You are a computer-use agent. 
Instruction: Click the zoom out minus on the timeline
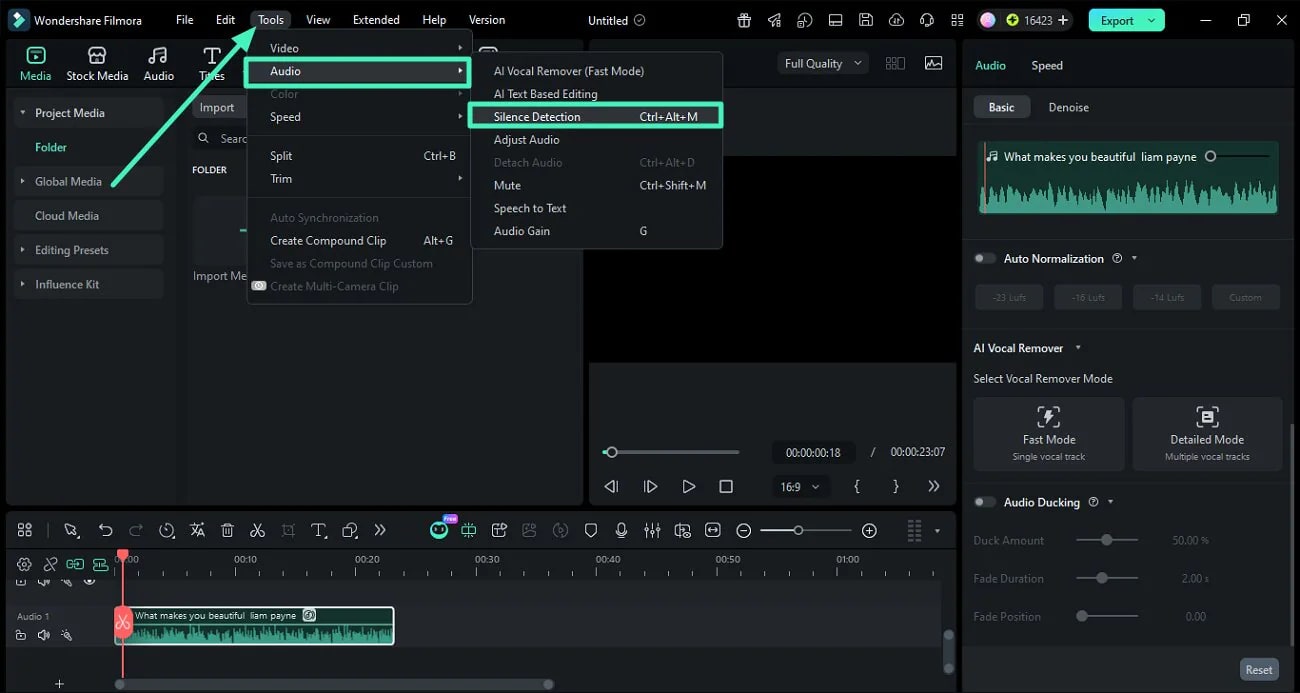pos(744,530)
